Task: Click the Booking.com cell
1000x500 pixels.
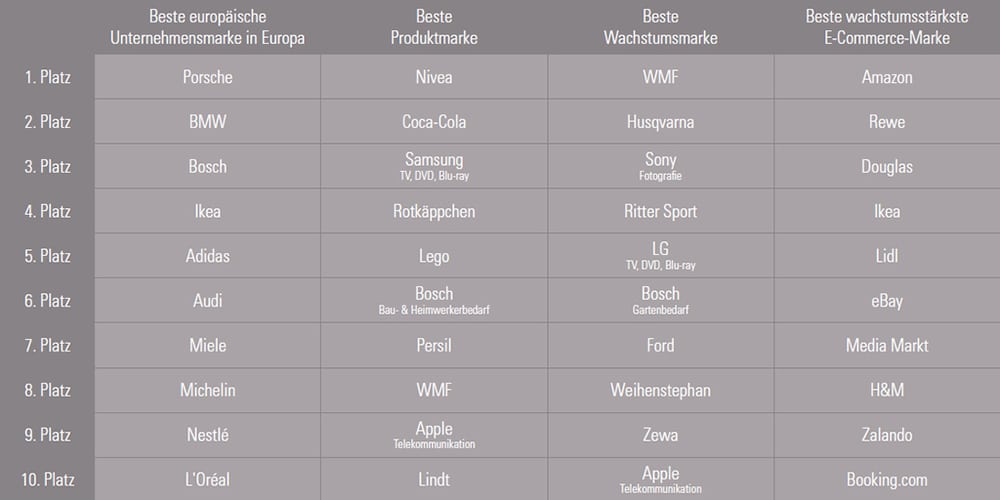Action: (887, 479)
